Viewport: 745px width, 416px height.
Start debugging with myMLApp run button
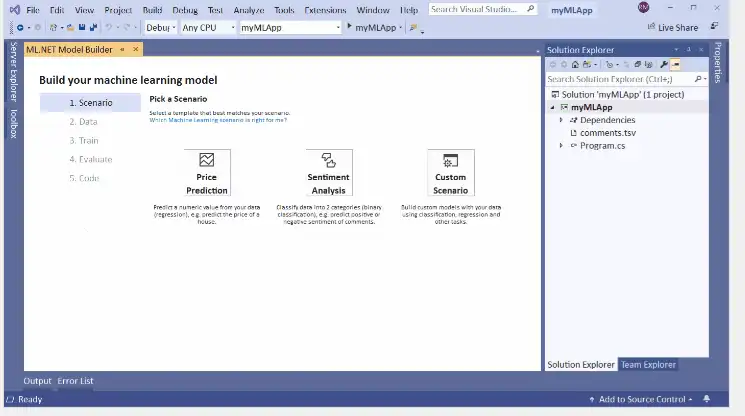click(x=372, y=28)
